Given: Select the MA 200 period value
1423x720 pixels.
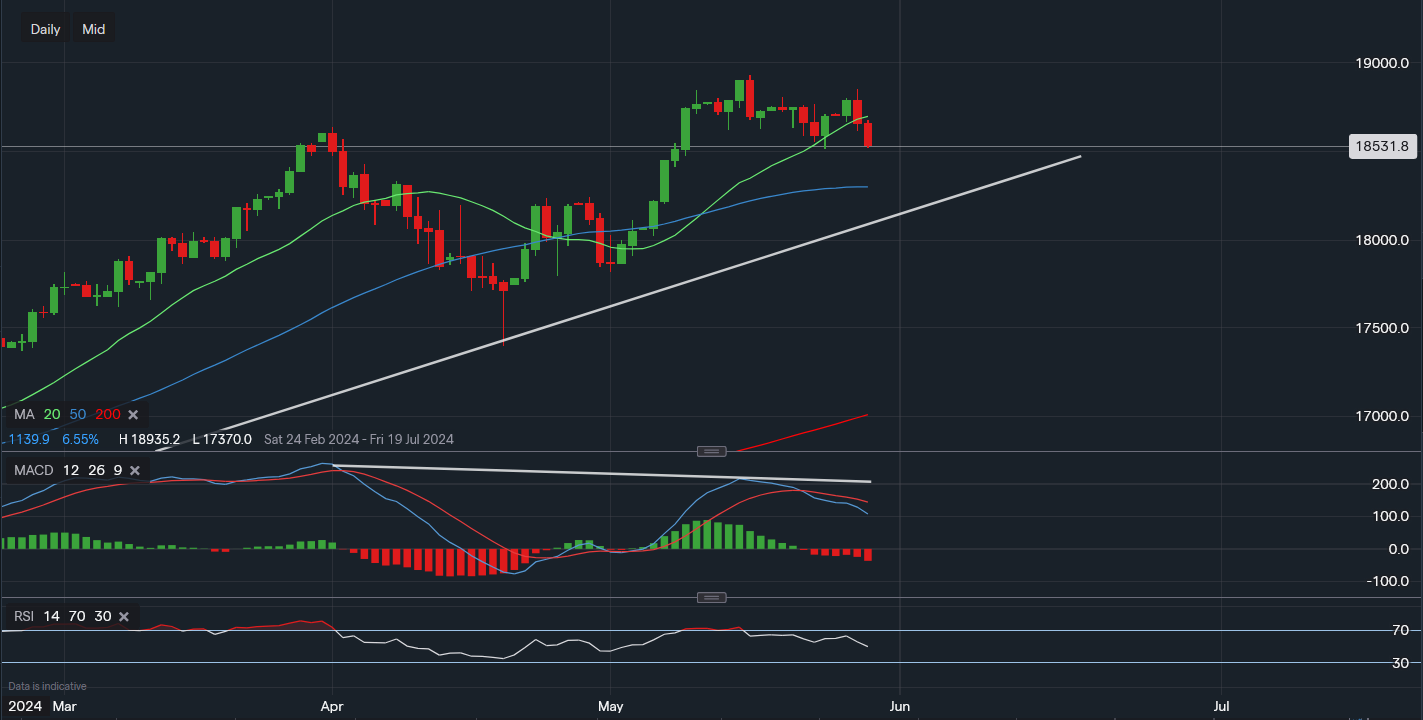Looking at the screenshot, I should (x=108, y=414).
